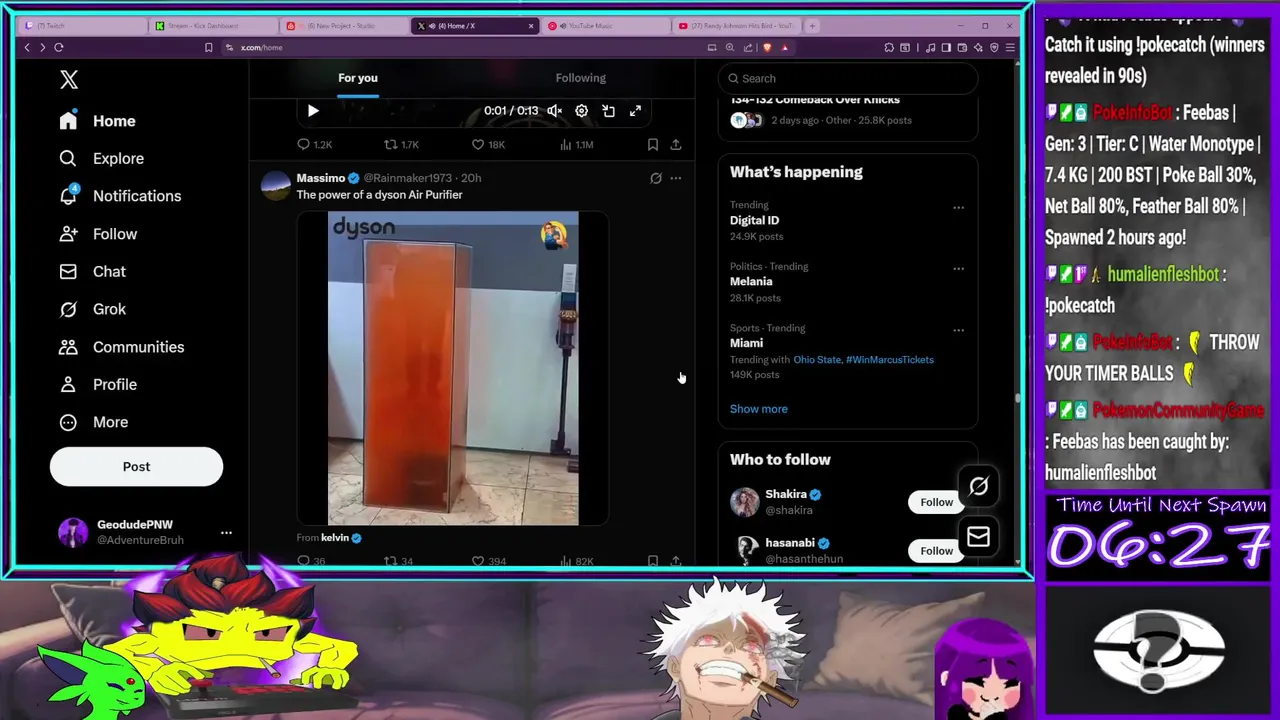Close the Home / X browser tab
This screenshot has height=720, width=1280.
pyautogui.click(x=531, y=26)
